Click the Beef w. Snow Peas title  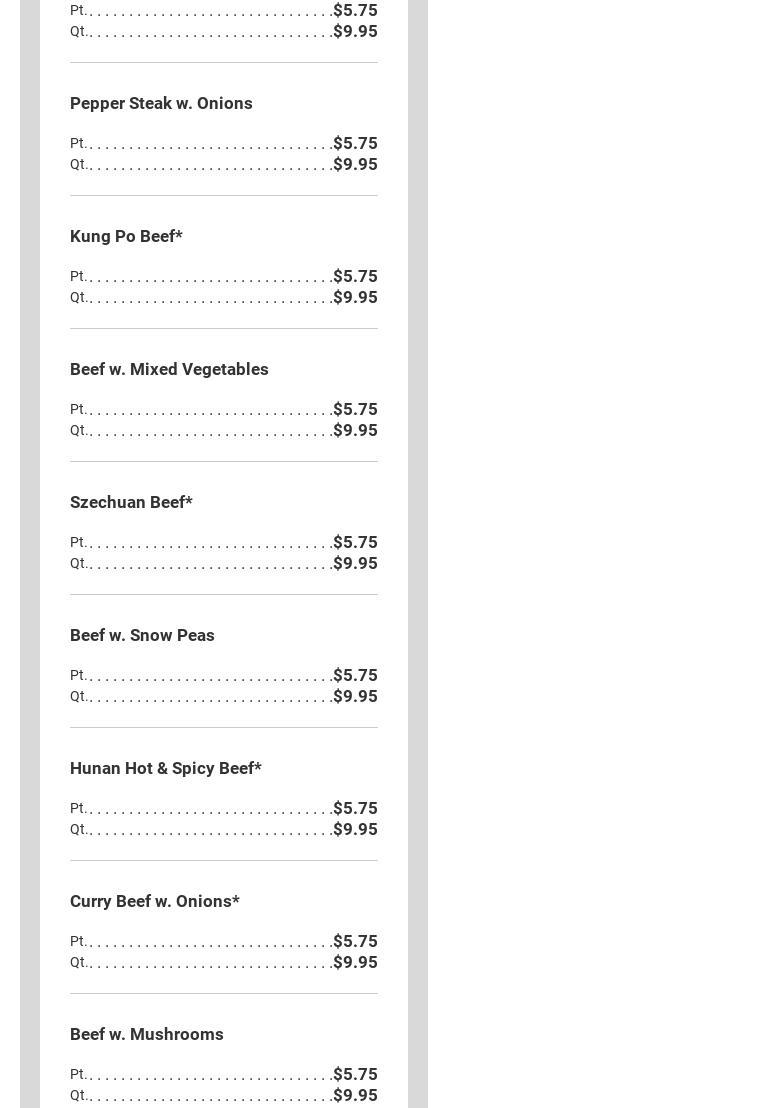coord(142,635)
